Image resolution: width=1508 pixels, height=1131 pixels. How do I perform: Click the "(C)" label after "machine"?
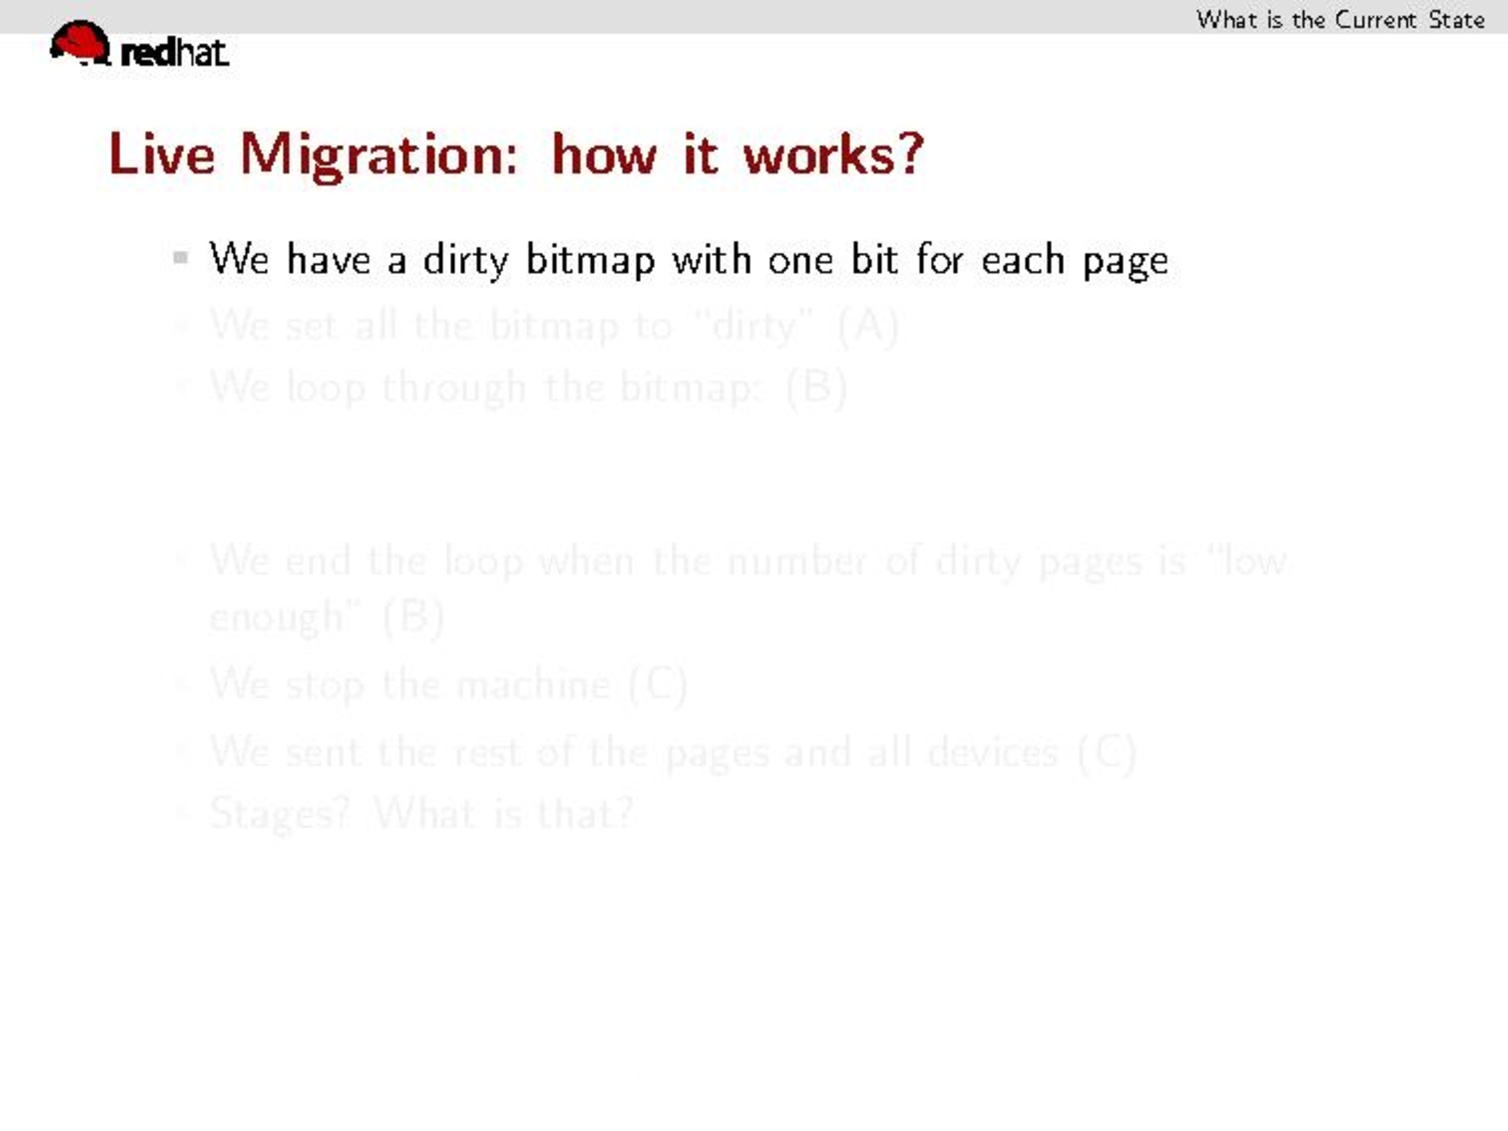(657, 685)
